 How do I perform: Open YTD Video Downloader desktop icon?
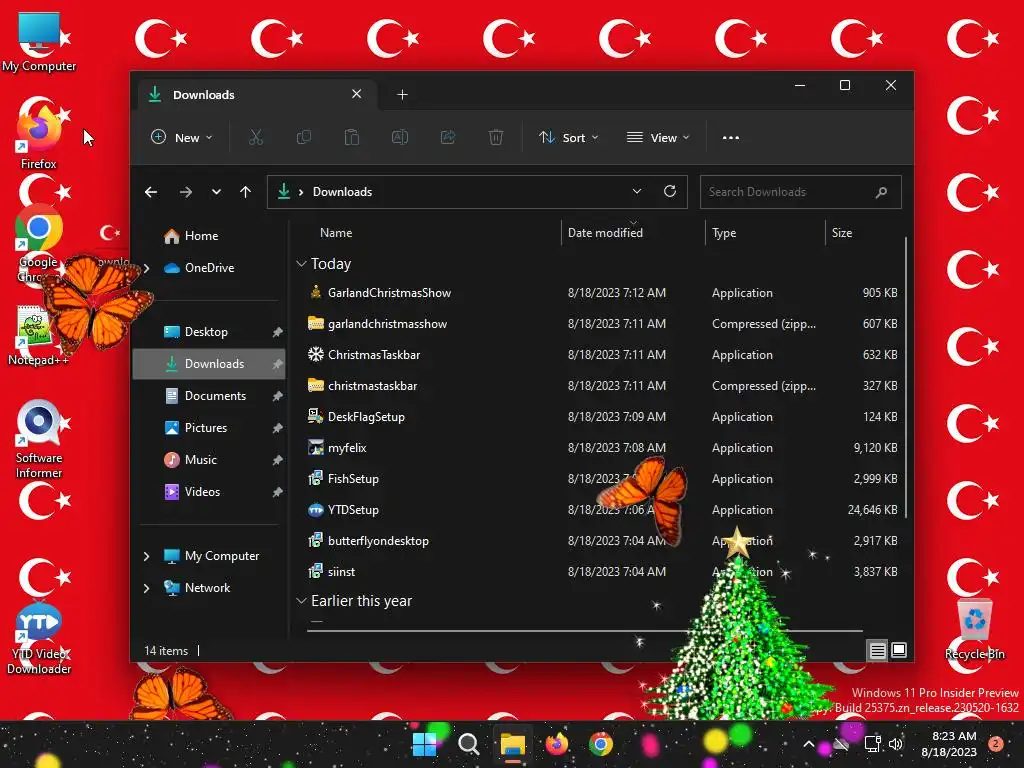[x=39, y=639]
